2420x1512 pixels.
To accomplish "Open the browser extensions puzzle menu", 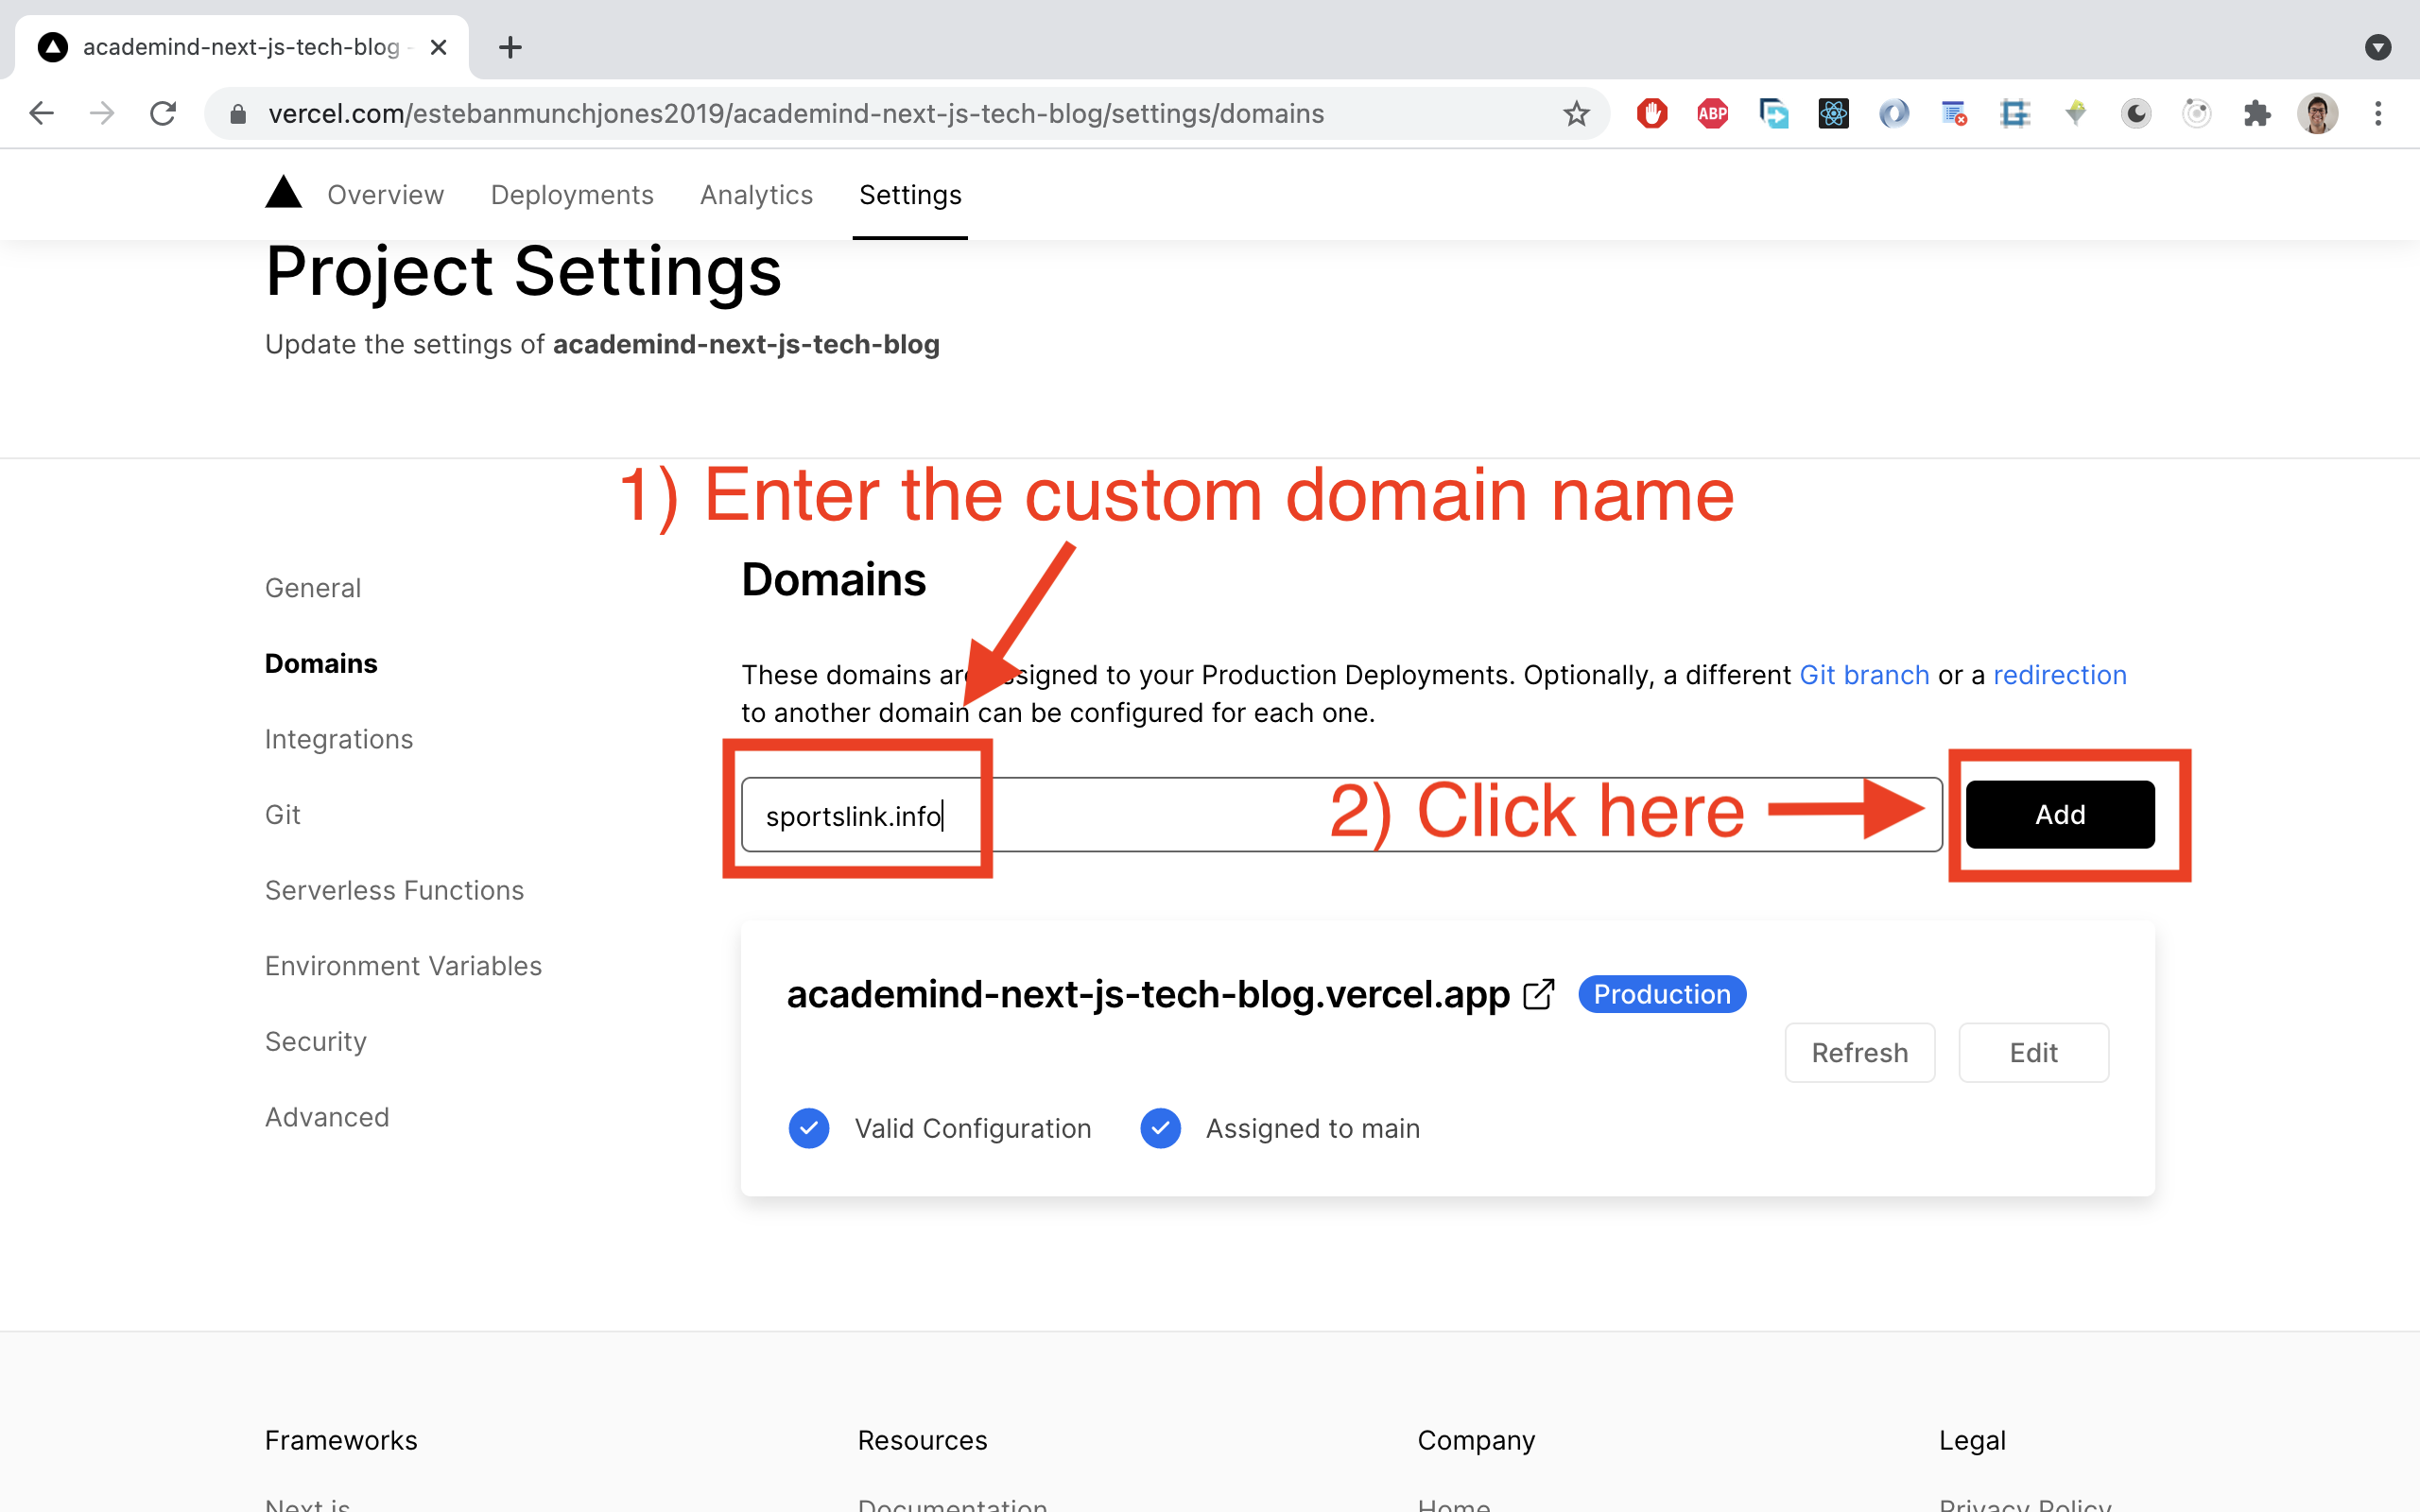I will tap(2257, 113).
